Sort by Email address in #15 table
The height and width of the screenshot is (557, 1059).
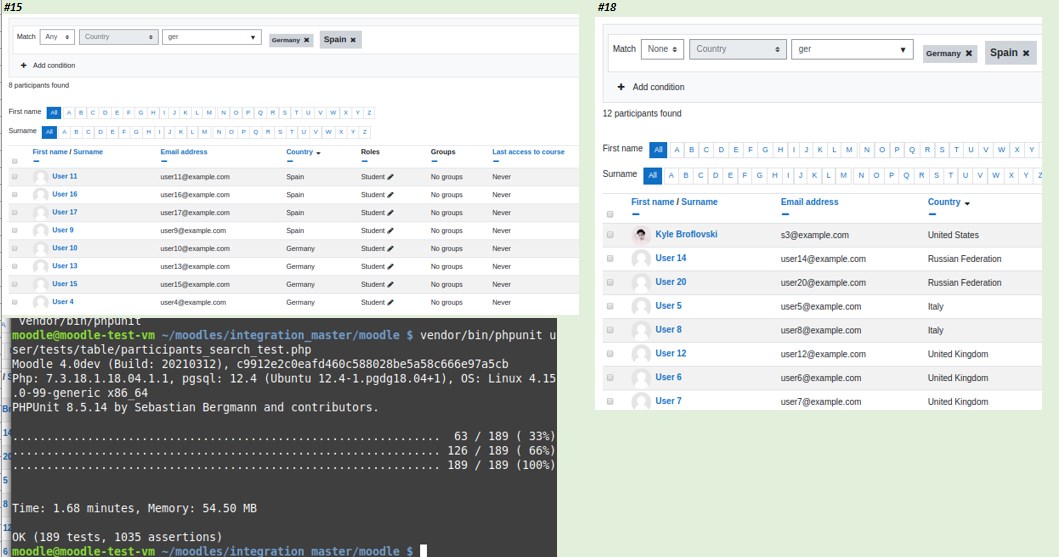[x=184, y=152]
